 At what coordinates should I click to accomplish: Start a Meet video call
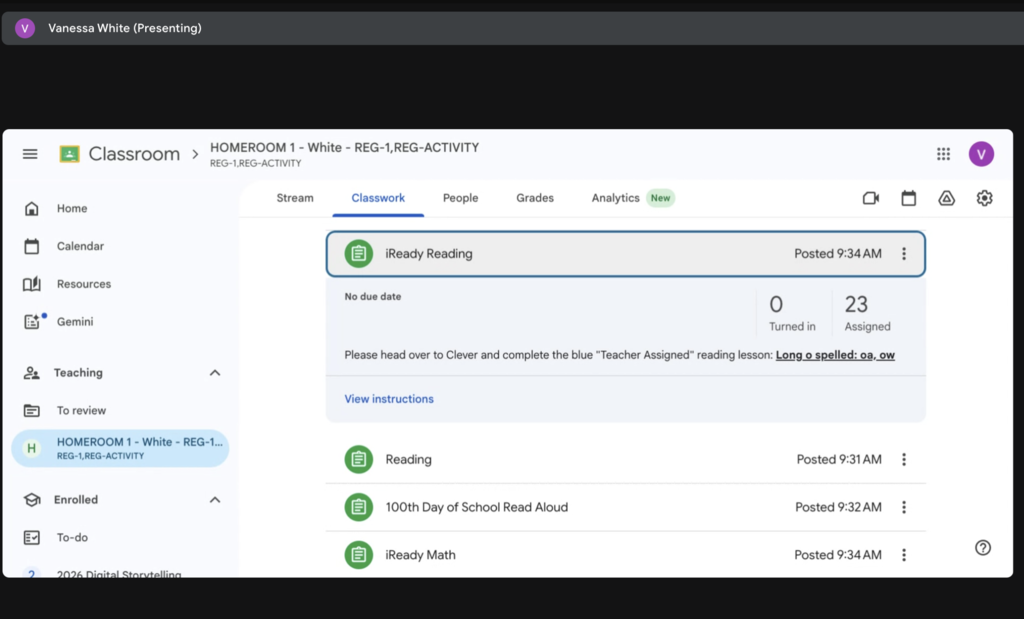[x=870, y=198]
